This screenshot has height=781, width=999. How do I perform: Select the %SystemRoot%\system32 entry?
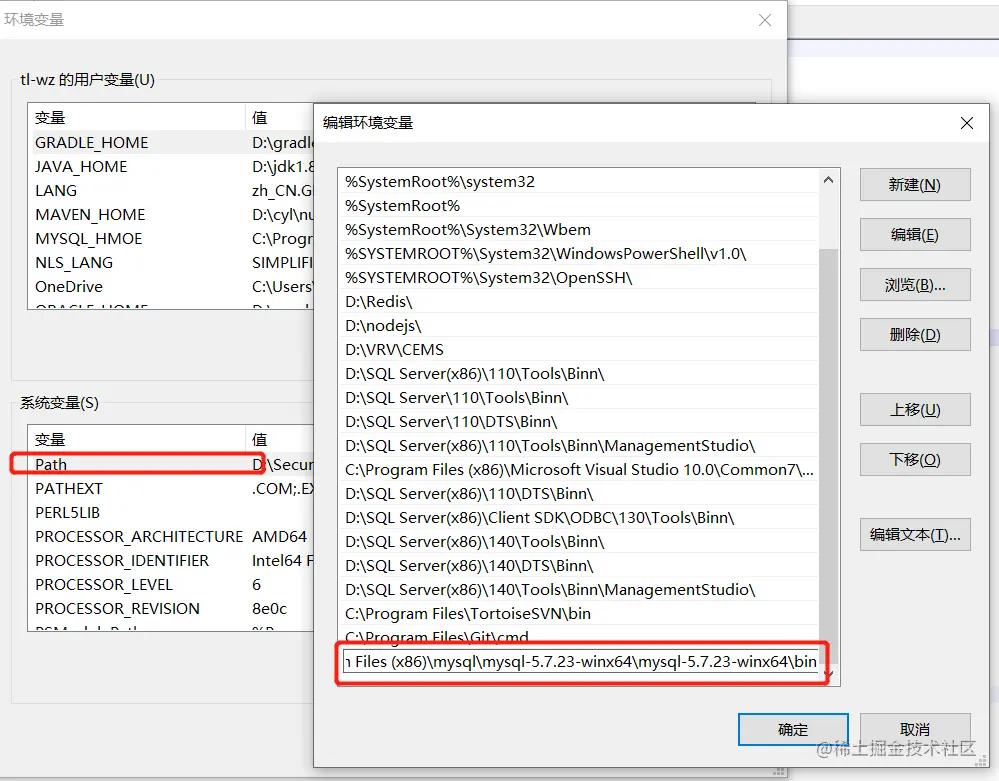click(x=579, y=182)
